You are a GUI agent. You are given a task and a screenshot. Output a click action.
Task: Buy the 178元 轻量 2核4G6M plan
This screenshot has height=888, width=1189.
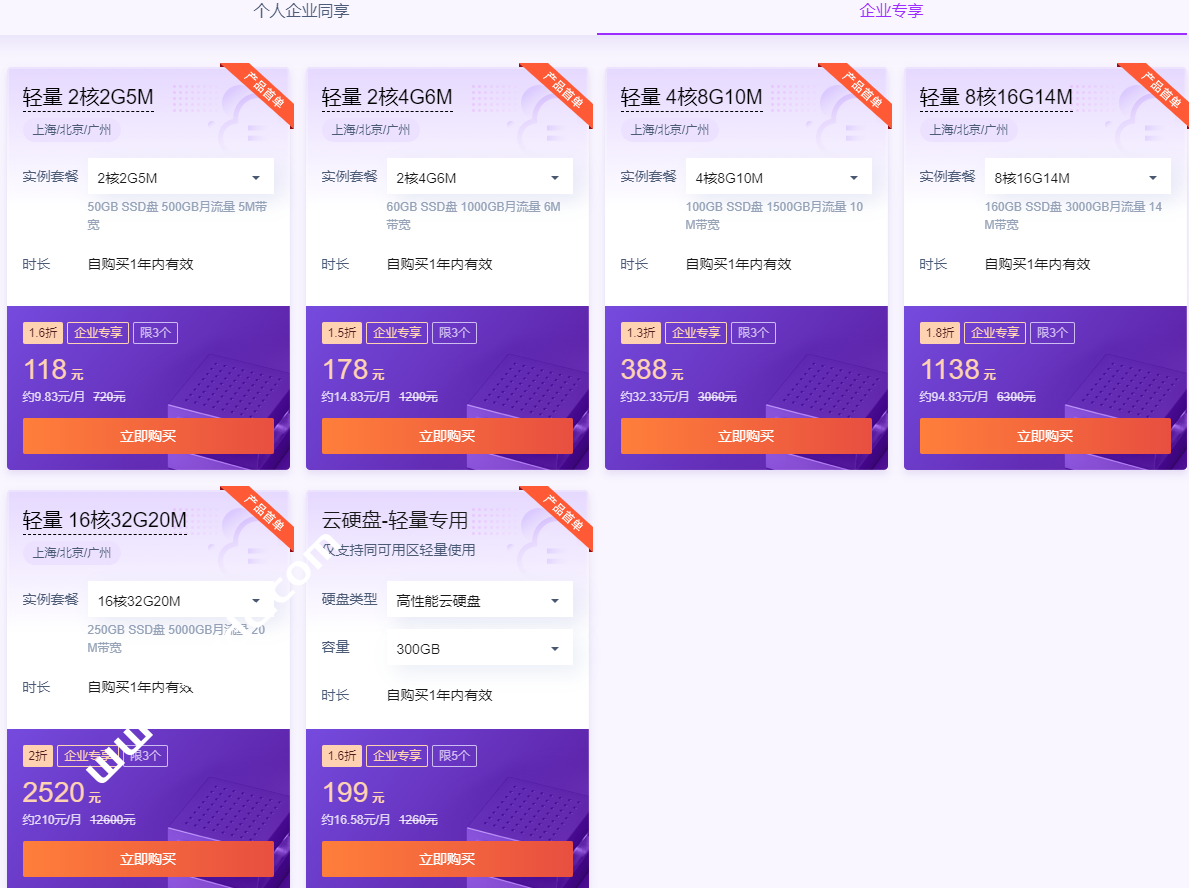coord(447,436)
